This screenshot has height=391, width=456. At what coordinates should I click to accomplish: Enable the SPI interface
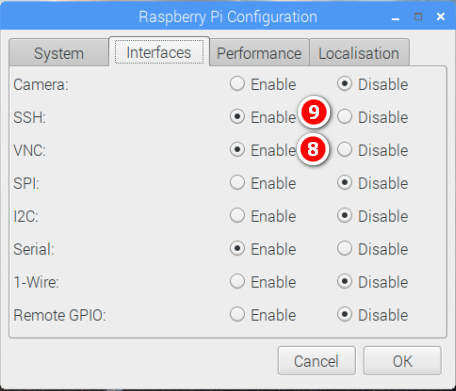237,183
